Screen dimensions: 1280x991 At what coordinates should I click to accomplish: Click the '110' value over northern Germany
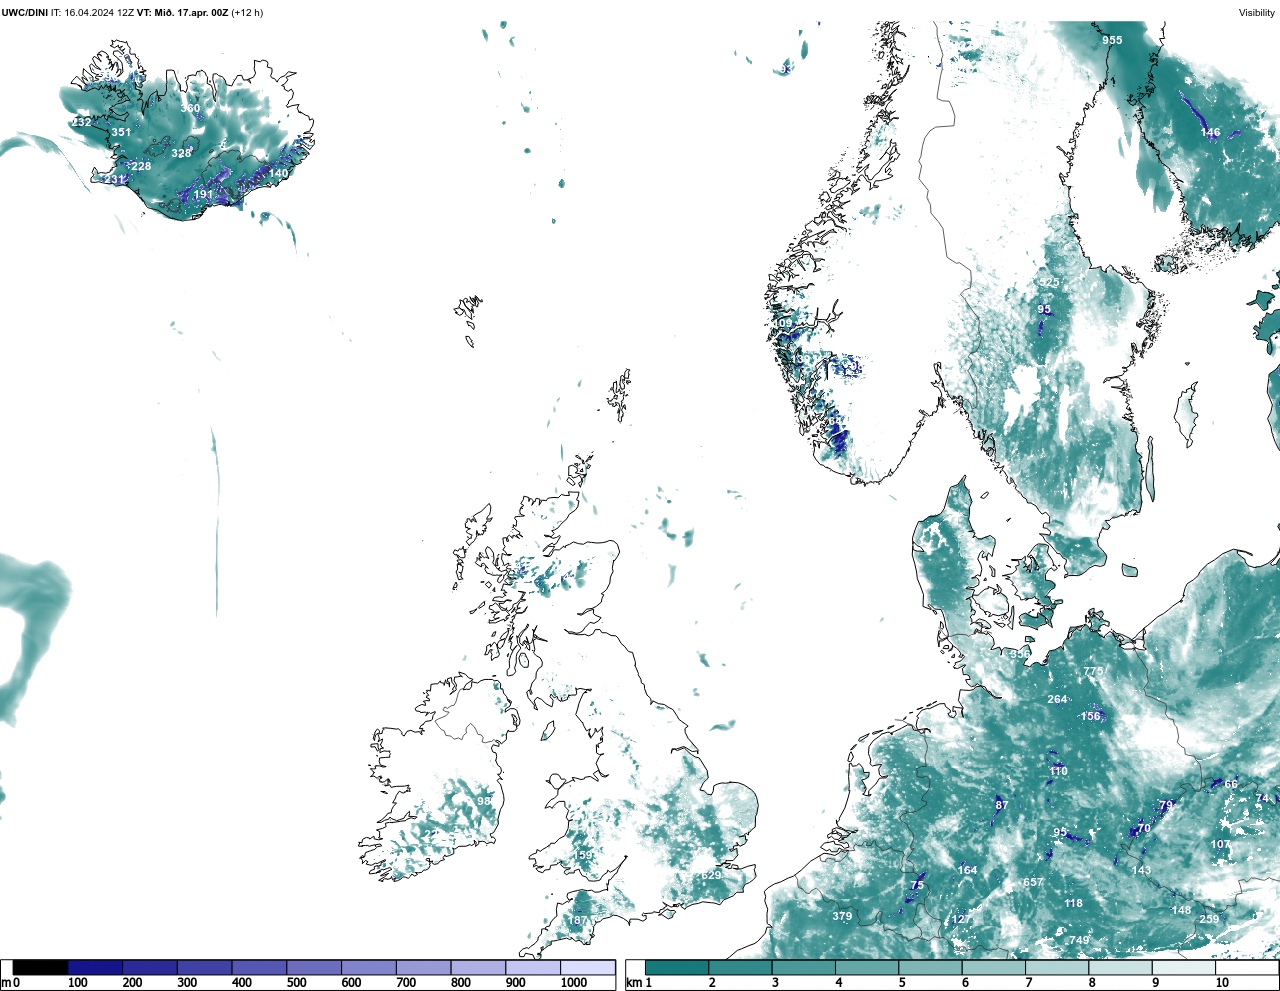(x=1058, y=772)
